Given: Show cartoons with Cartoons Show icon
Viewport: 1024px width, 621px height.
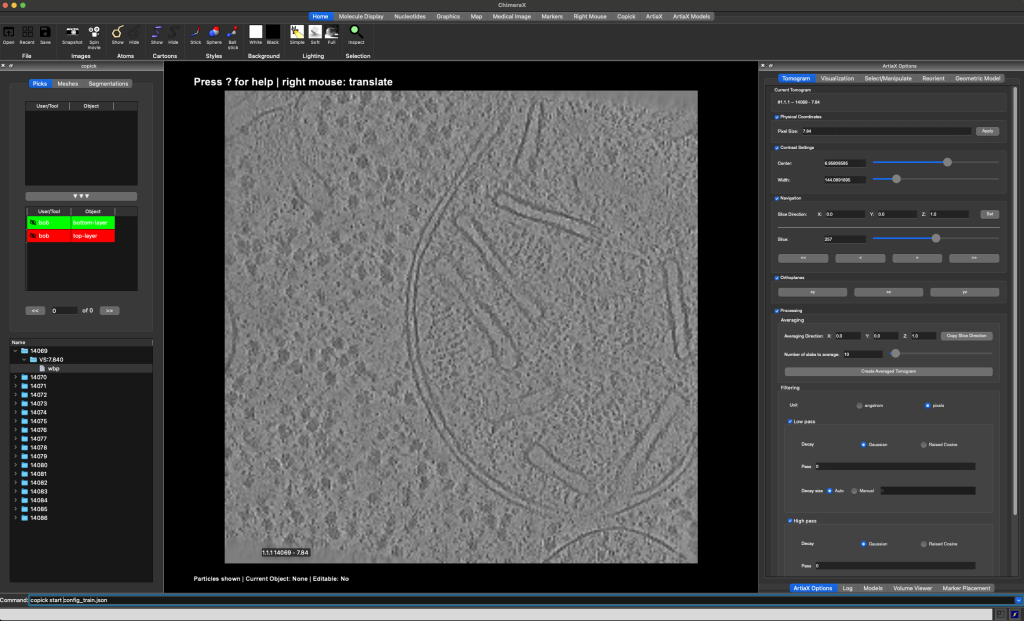Looking at the screenshot, I should click(x=157, y=35).
